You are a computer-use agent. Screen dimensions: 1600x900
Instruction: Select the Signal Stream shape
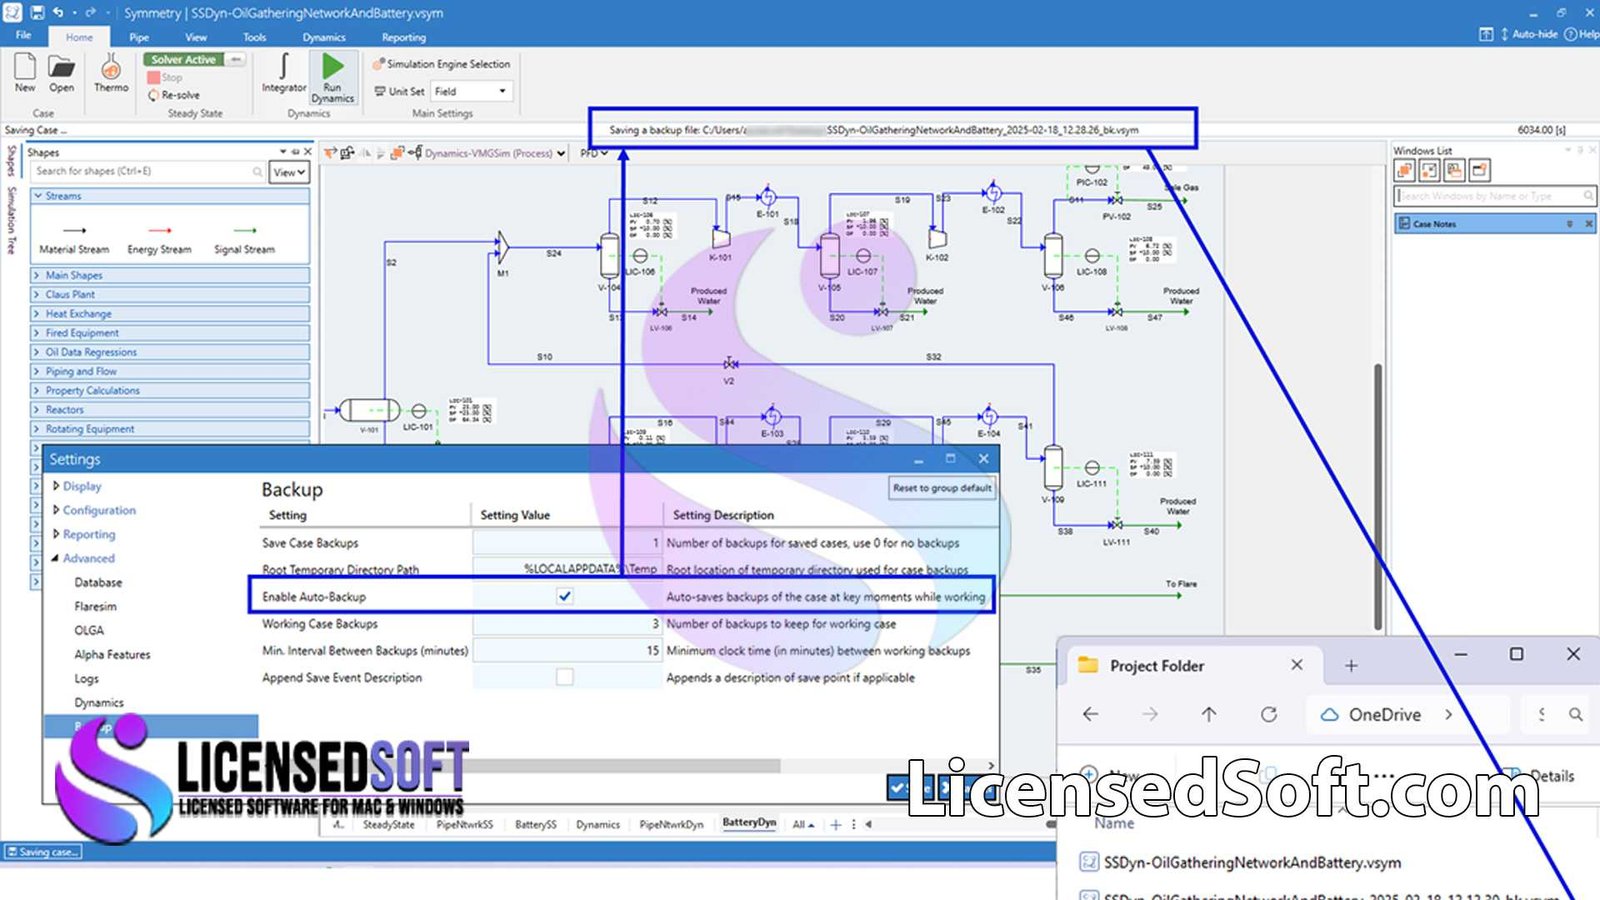[x=244, y=238]
